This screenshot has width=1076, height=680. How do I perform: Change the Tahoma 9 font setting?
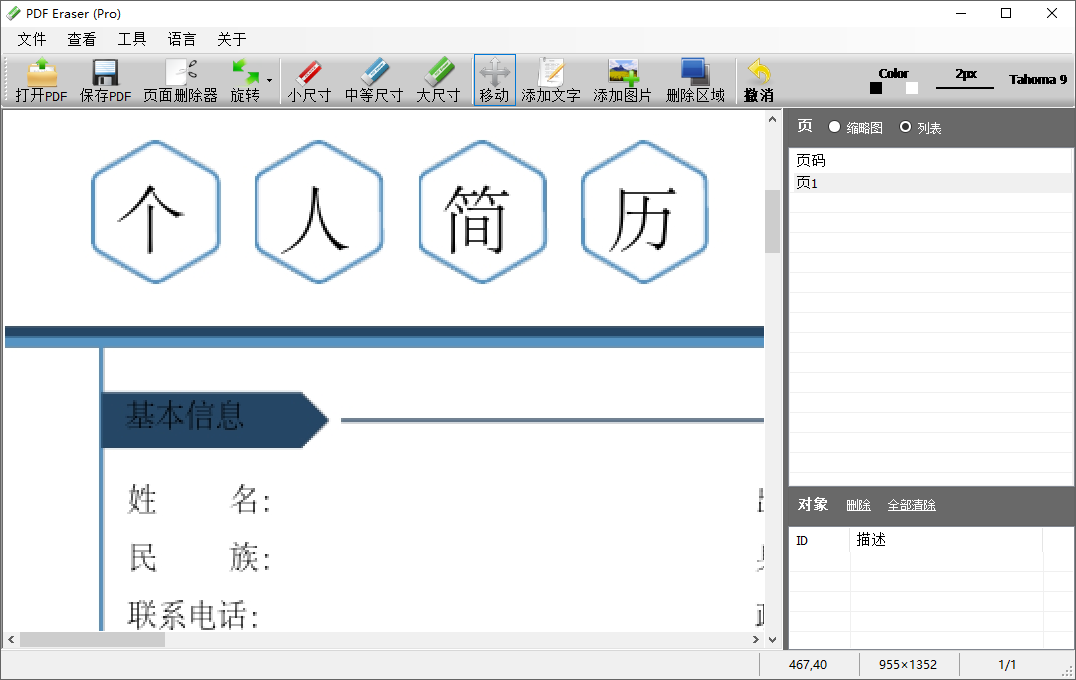[1038, 79]
